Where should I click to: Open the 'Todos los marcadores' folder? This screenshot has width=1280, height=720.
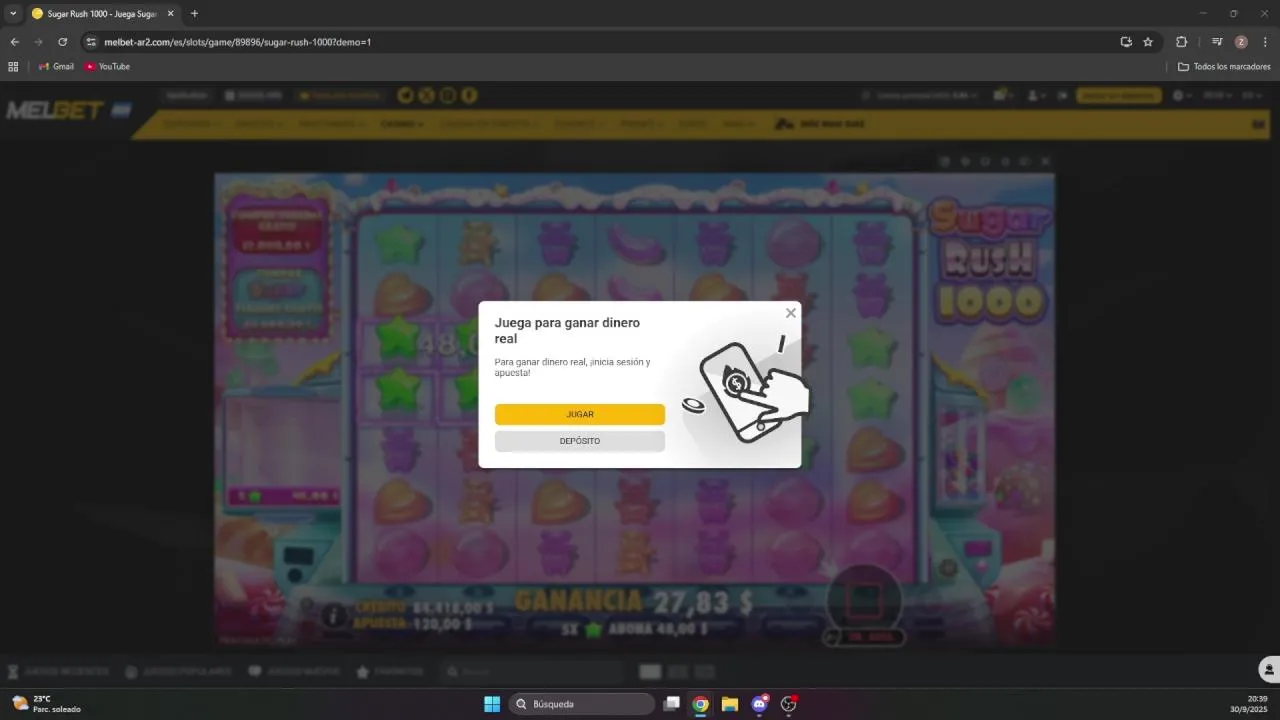click(1224, 66)
